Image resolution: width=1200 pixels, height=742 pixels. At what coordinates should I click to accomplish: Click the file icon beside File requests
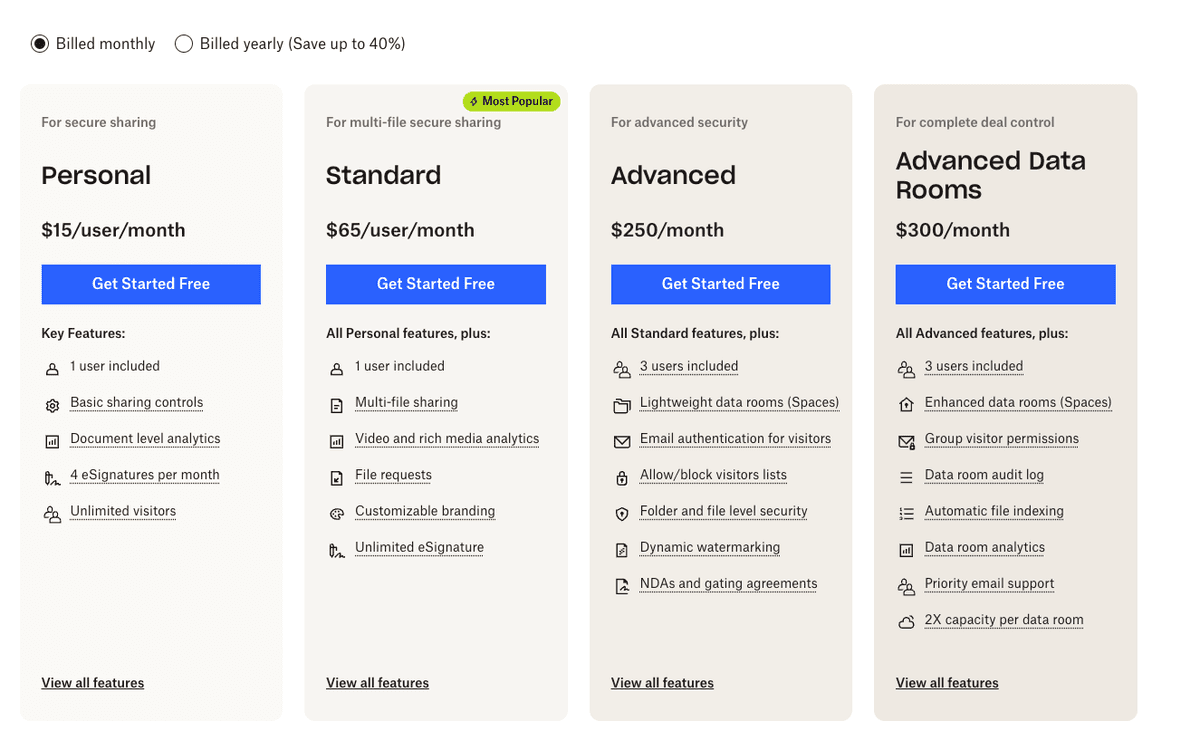(x=337, y=476)
